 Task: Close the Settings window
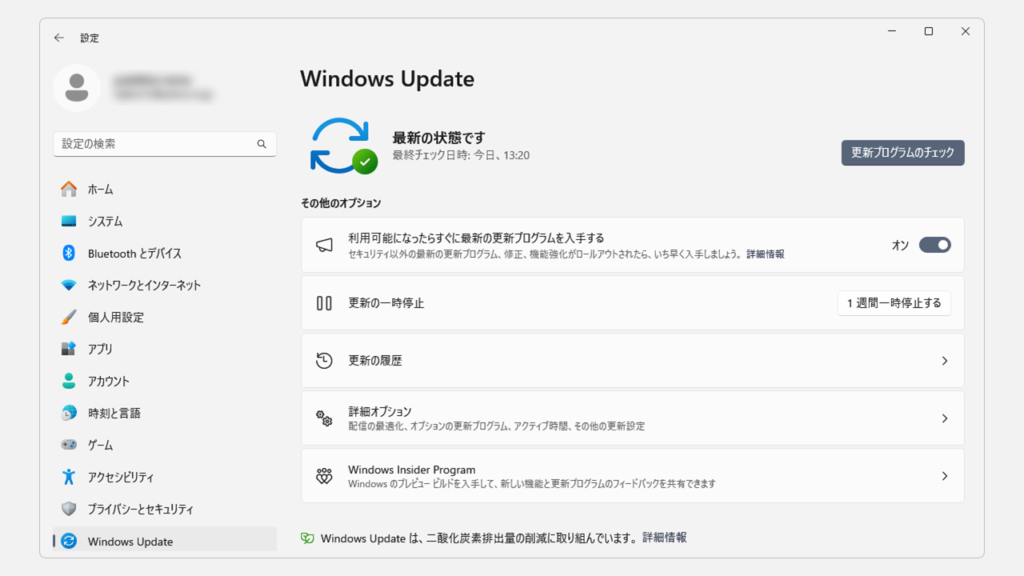click(x=965, y=31)
